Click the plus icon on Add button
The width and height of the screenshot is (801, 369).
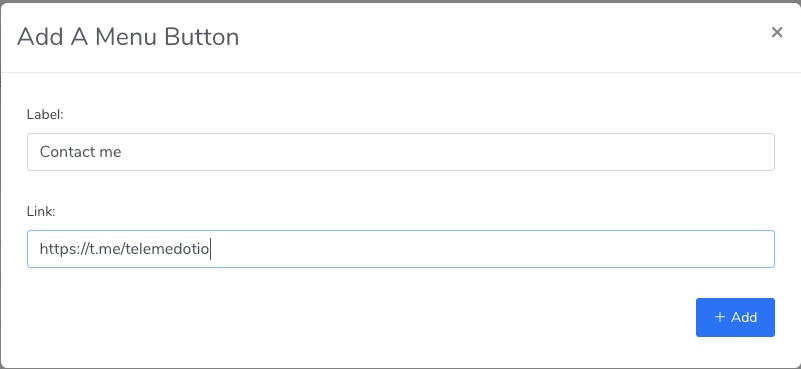click(x=719, y=317)
